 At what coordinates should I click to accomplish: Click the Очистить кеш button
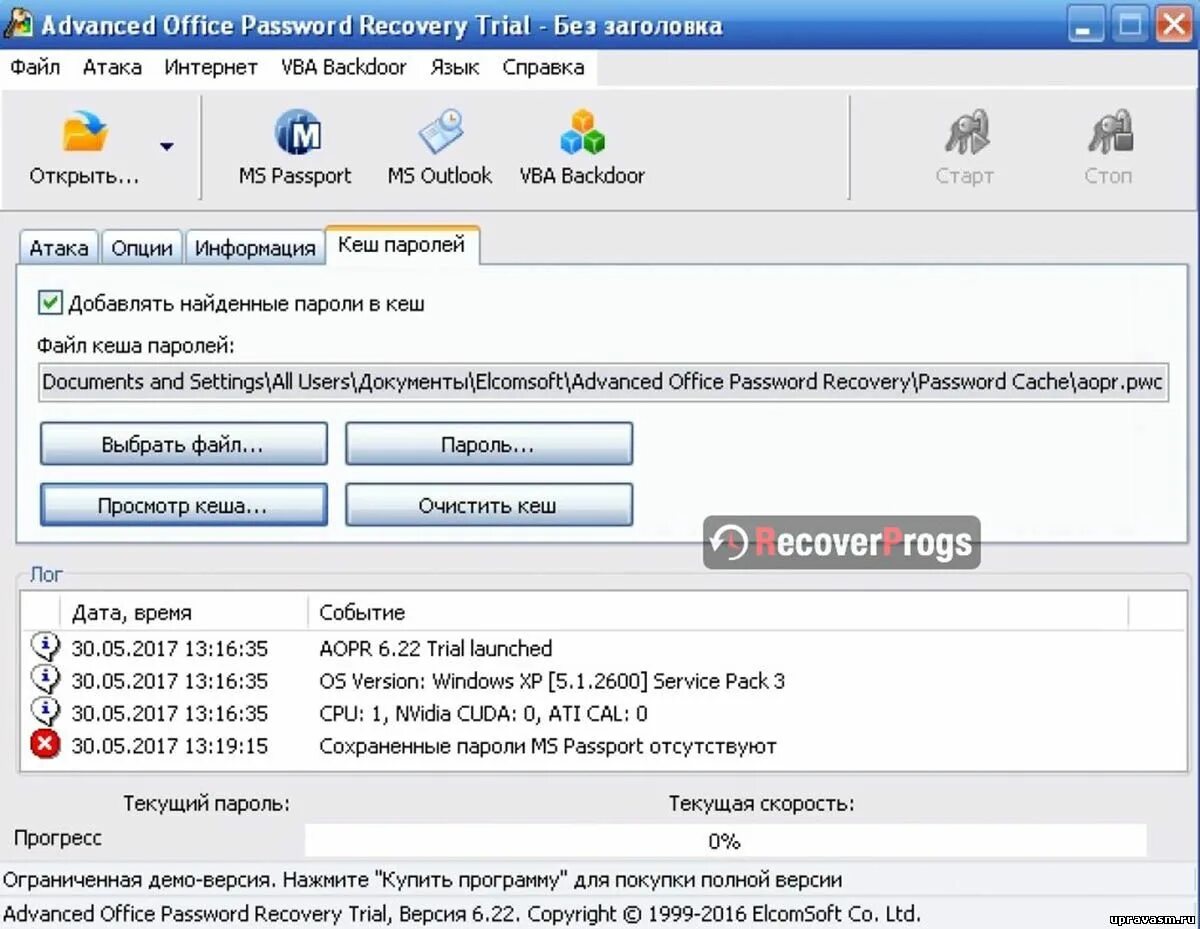click(x=489, y=505)
